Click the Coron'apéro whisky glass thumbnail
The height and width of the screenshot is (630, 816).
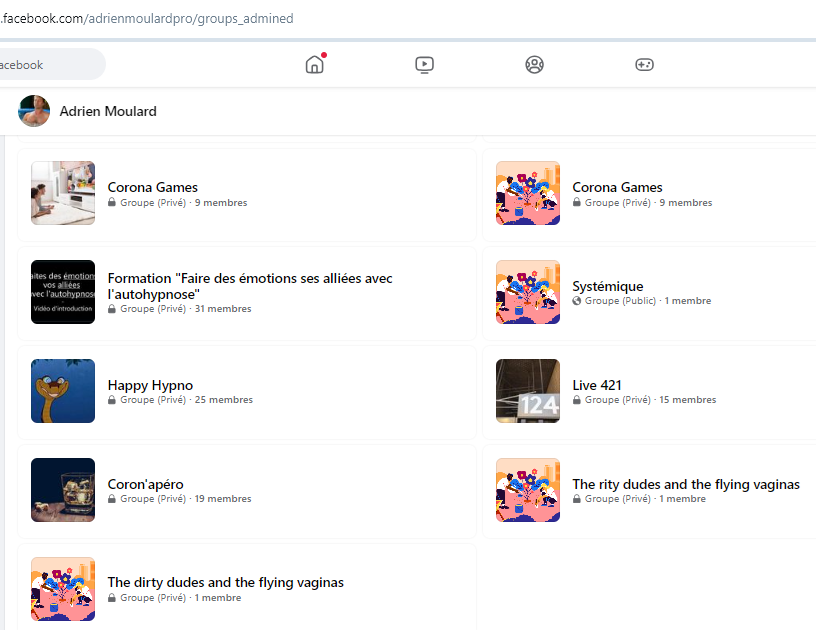pyautogui.click(x=63, y=490)
